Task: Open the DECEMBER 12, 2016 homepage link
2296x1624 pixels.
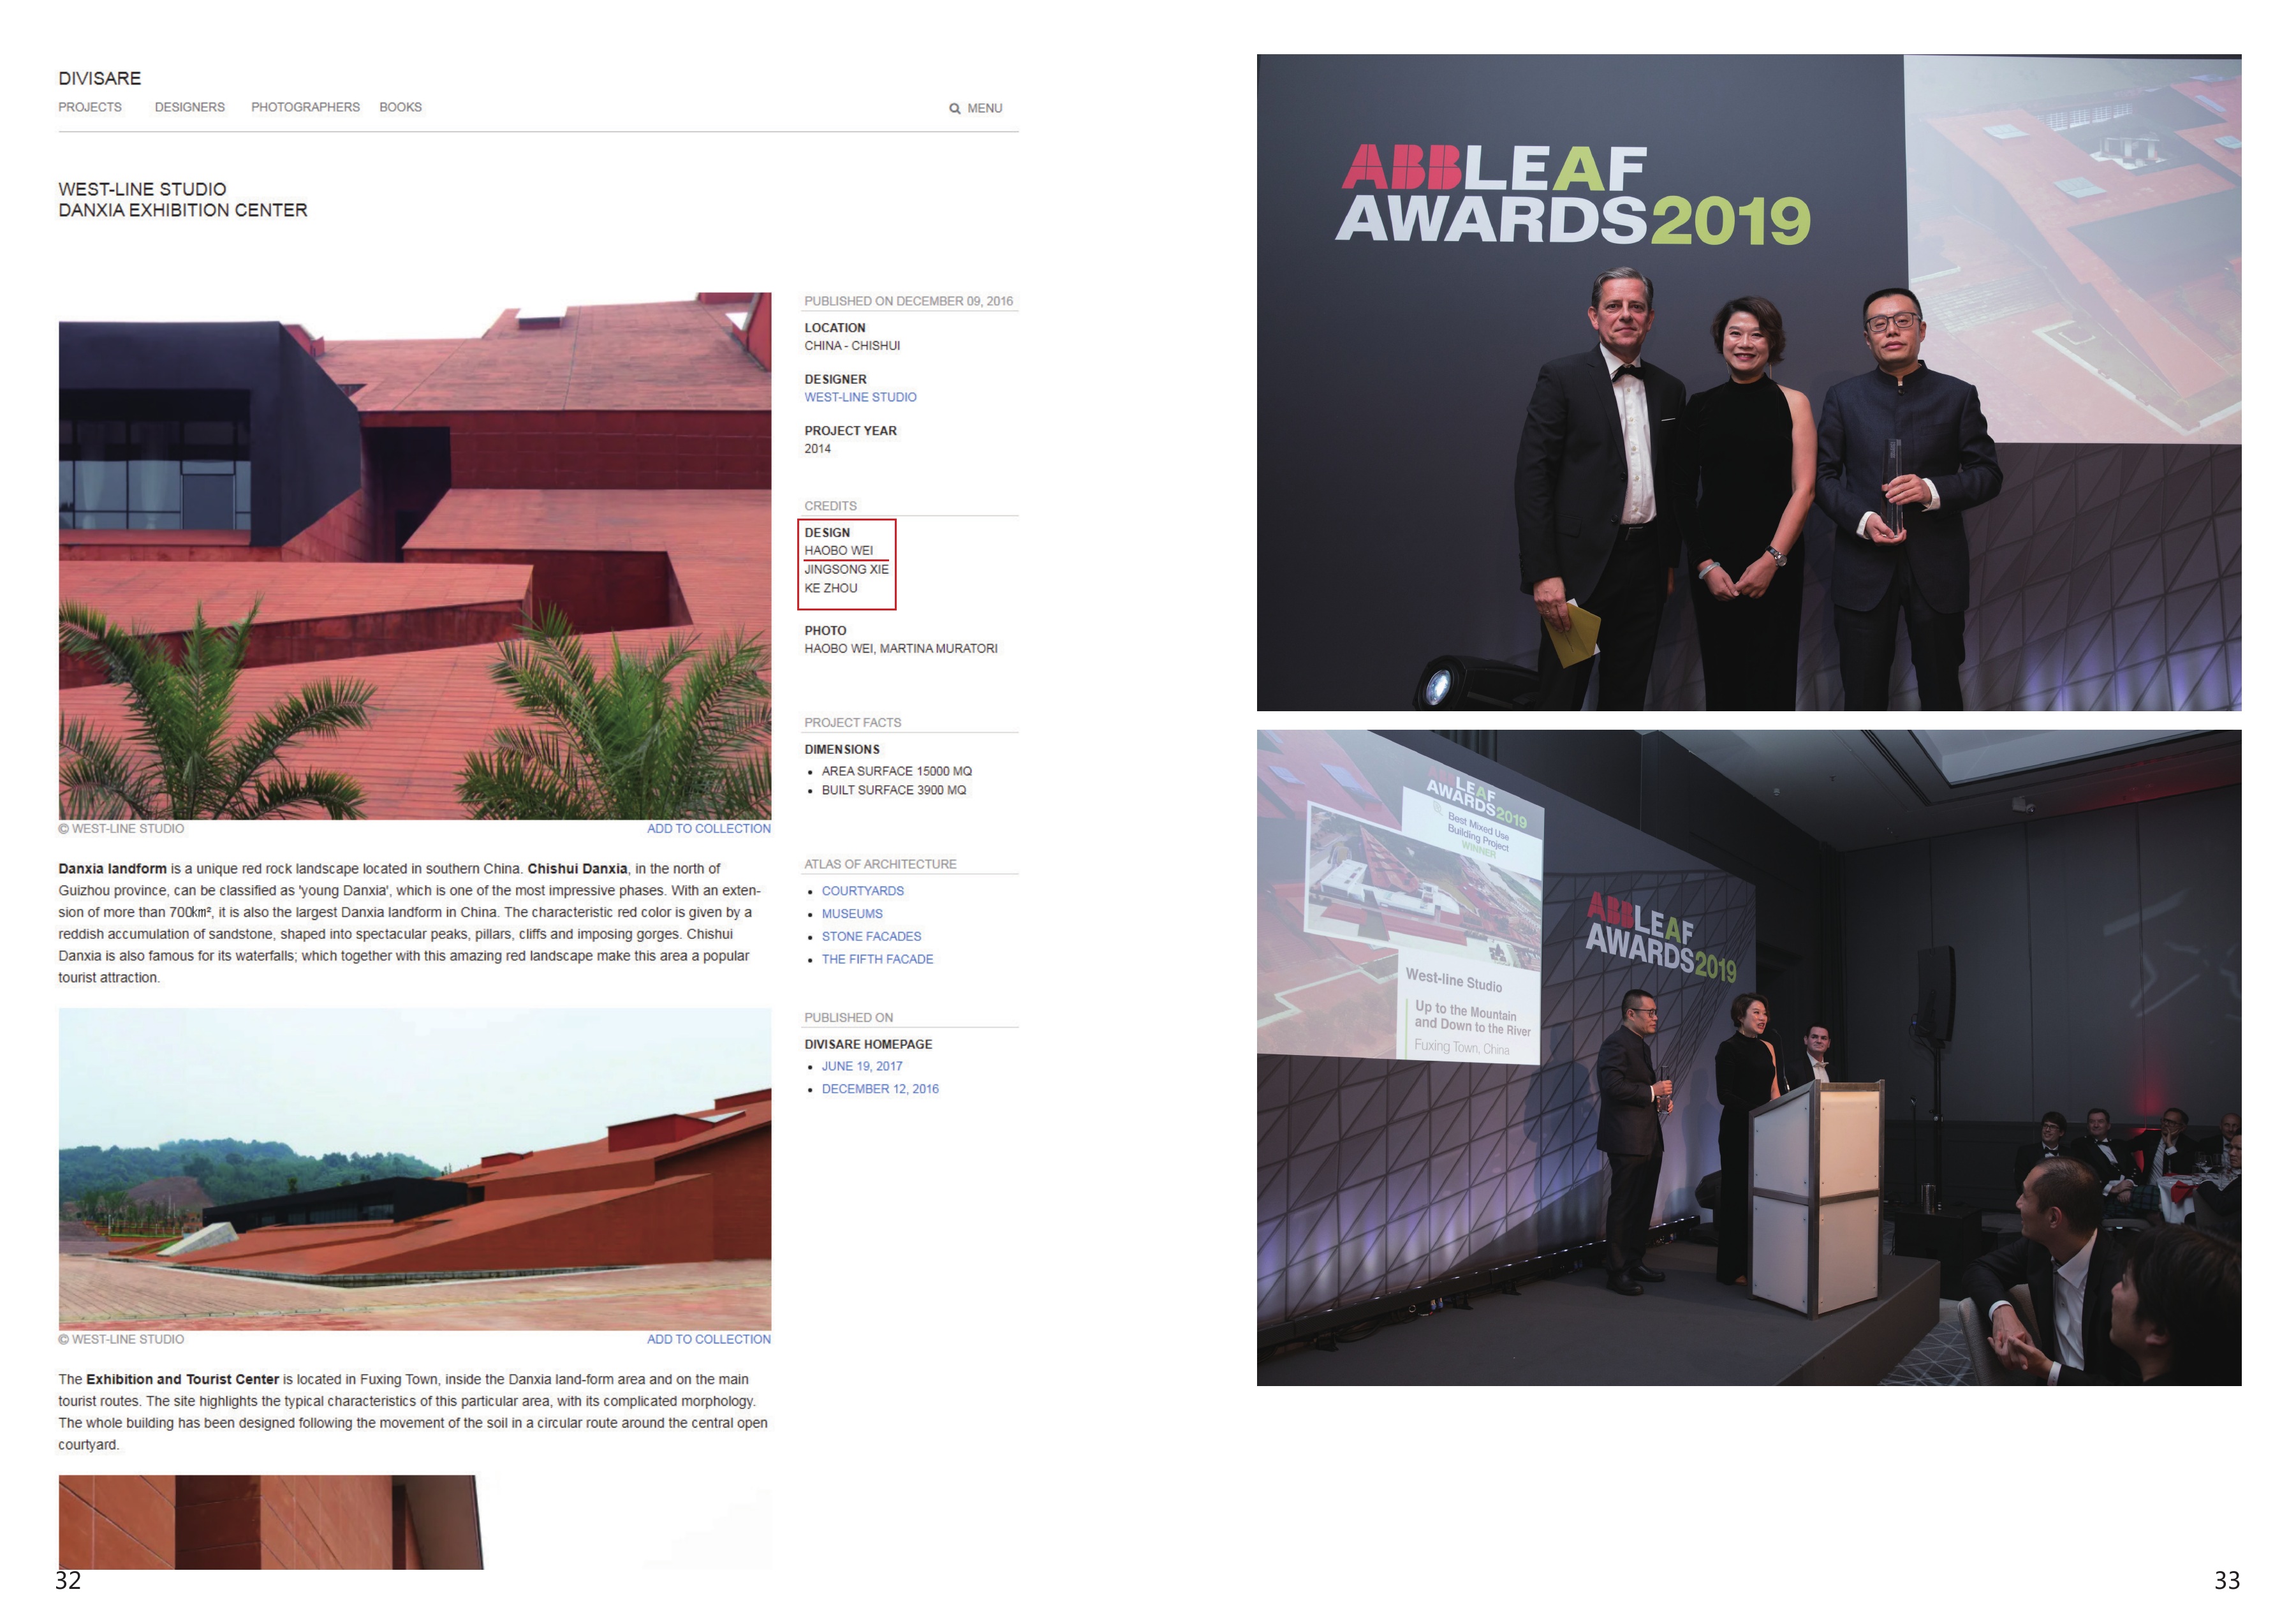Action: (x=880, y=1089)
